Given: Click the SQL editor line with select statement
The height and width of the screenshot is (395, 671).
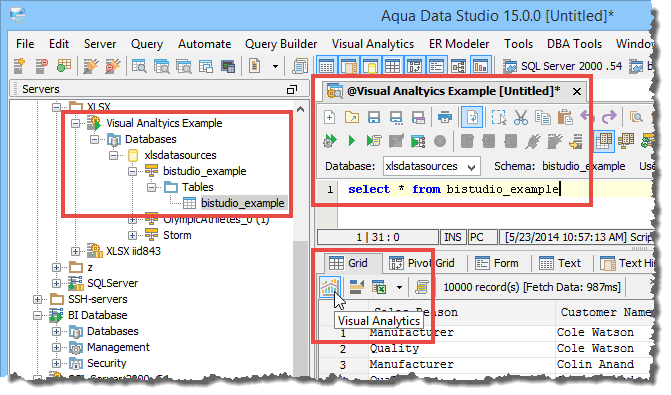Looking at the screenshot, I should click(454, 189).
